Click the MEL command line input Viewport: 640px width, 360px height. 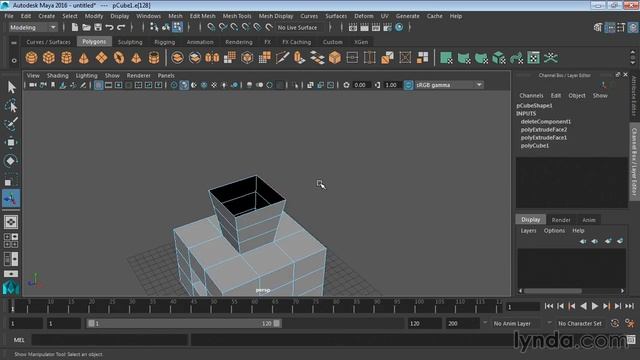(109, 340)
